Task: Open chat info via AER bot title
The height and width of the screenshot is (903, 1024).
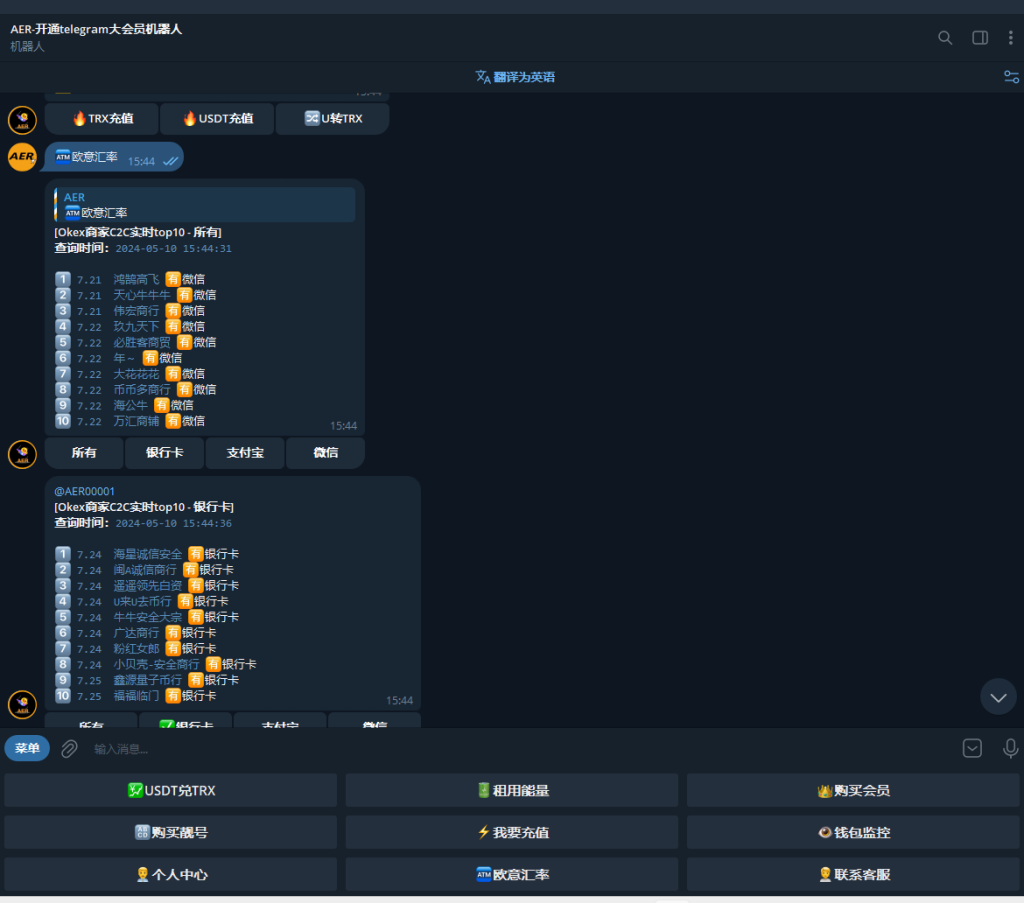Action: 96,29
